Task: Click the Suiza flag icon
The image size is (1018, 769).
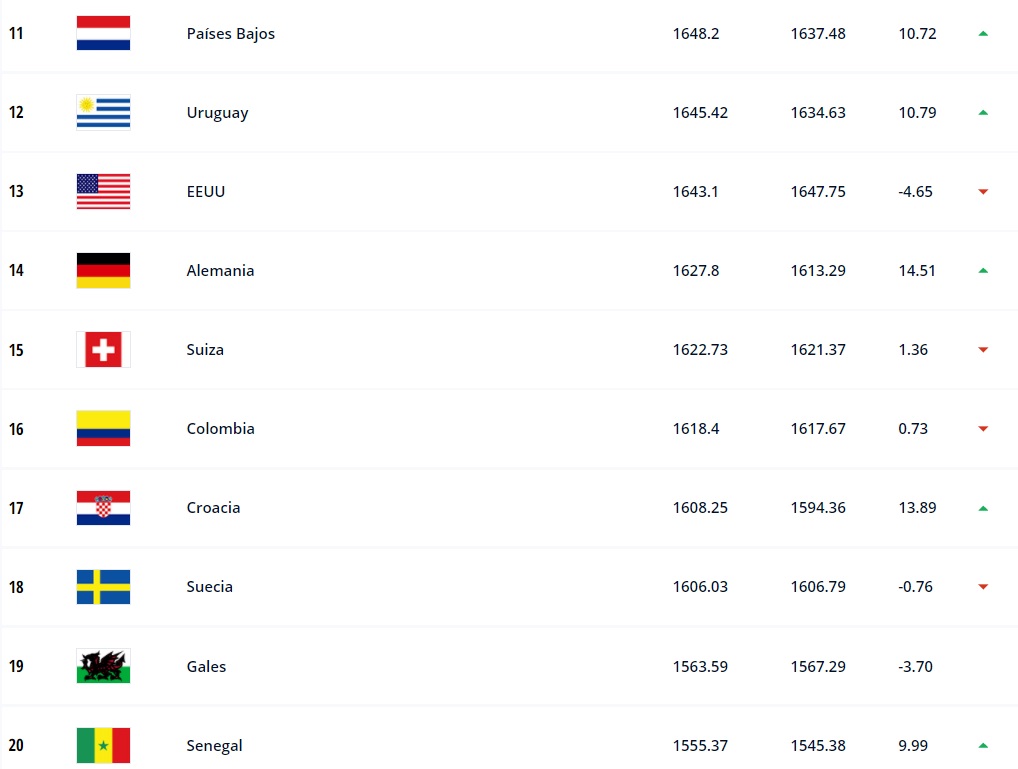Action: pos(103,349)
